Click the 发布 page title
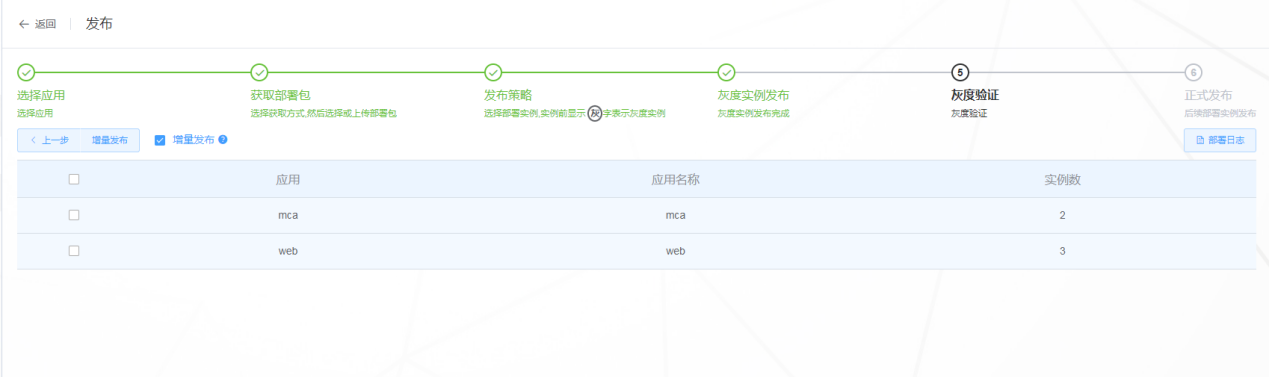This screenshot has height=377, width=1269. click(99, 24)
